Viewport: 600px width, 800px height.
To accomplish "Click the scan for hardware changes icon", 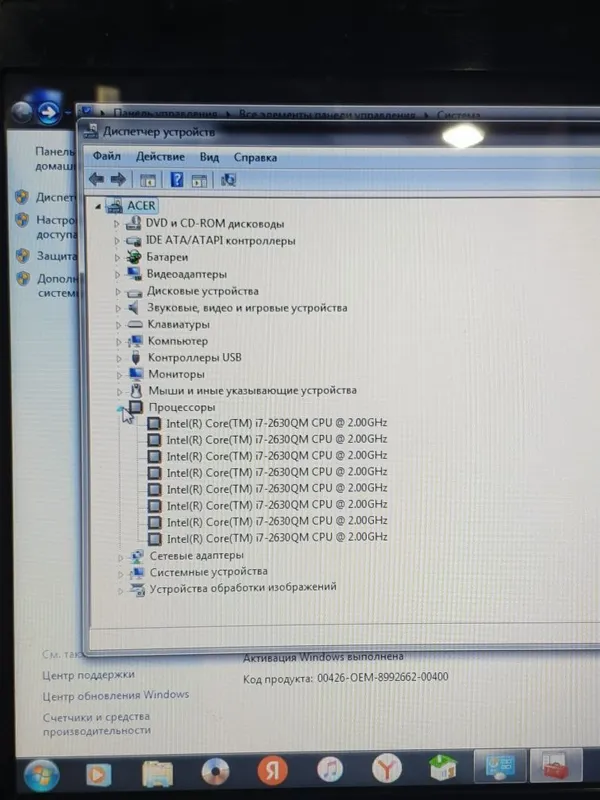I will click(x=228, y=180).
